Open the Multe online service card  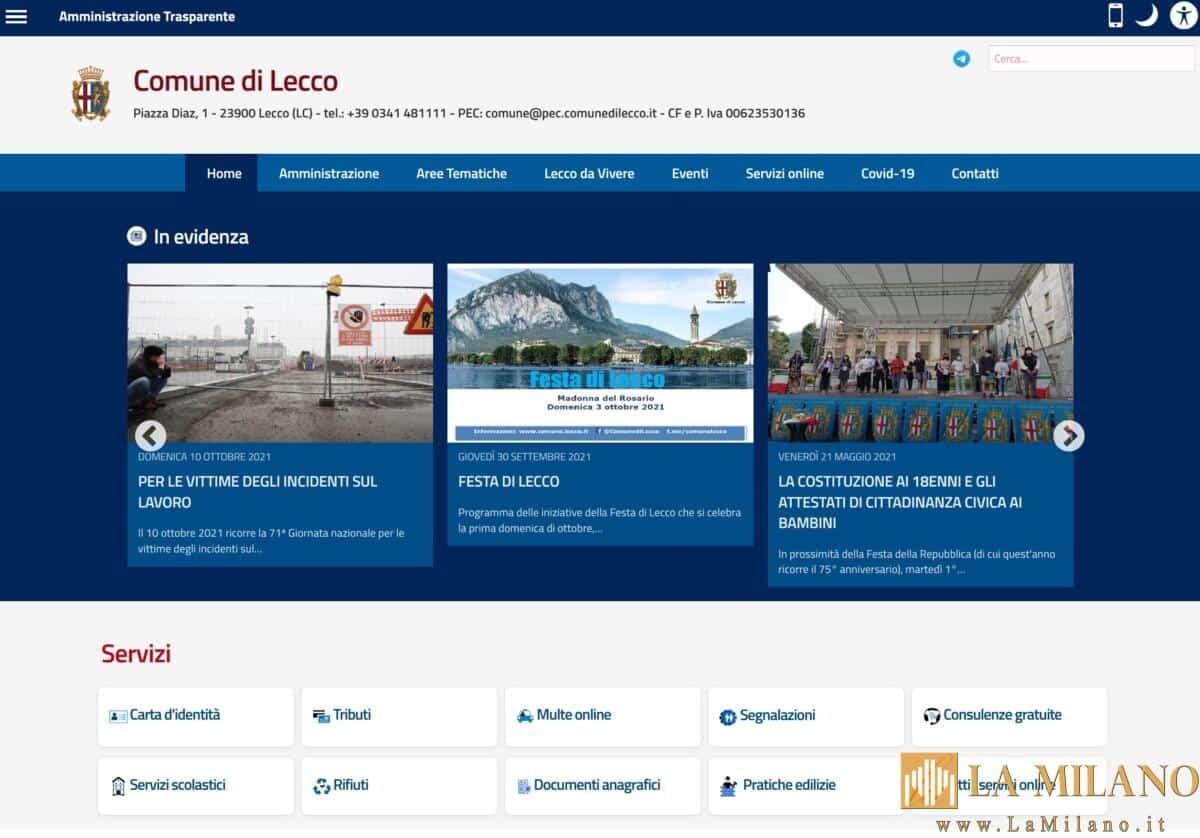[x=602, y=716]
